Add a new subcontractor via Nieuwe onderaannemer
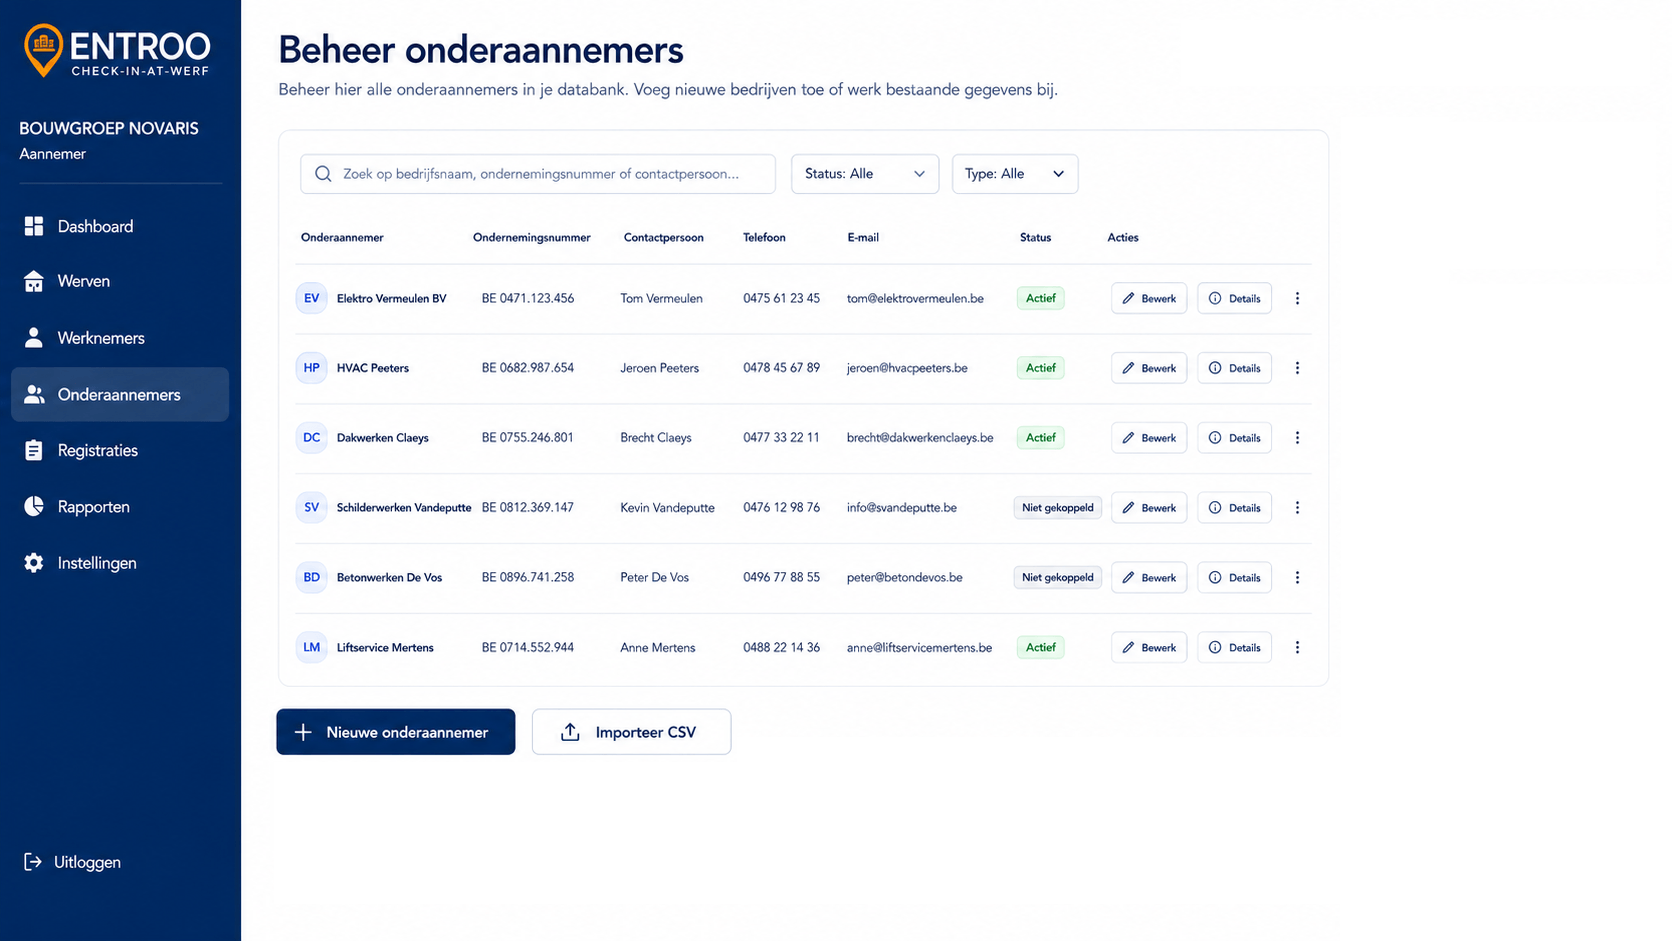This screenshot has width=1672, height=941. point(396,732)
